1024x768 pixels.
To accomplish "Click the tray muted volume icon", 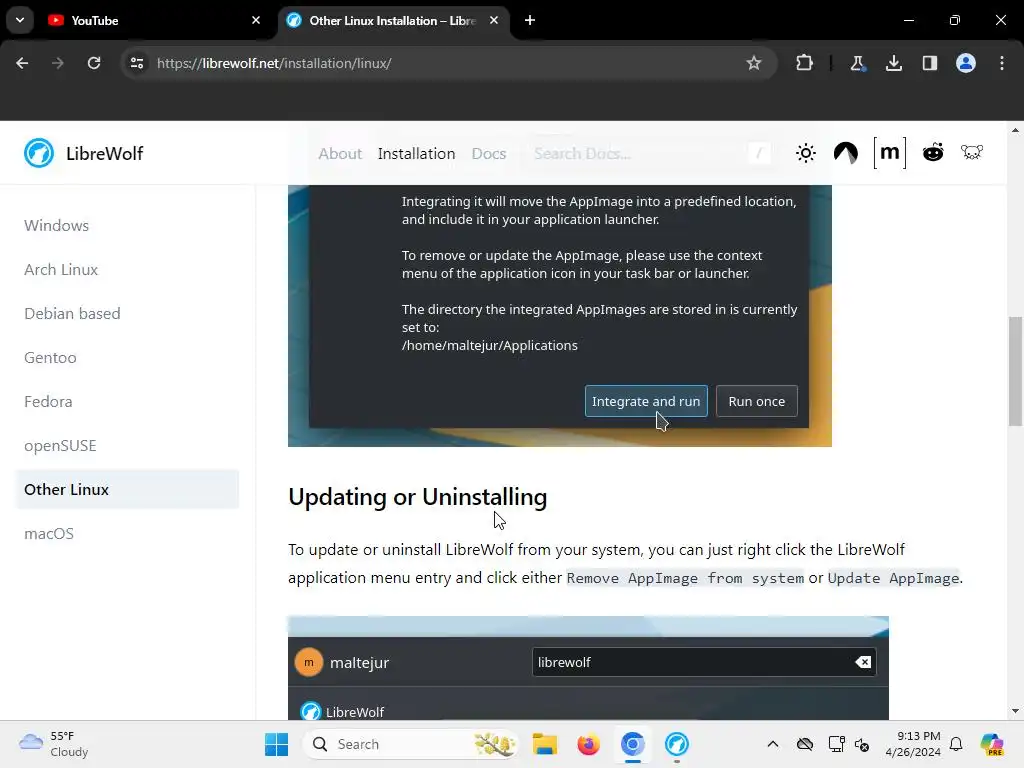I will coord(862,744).
